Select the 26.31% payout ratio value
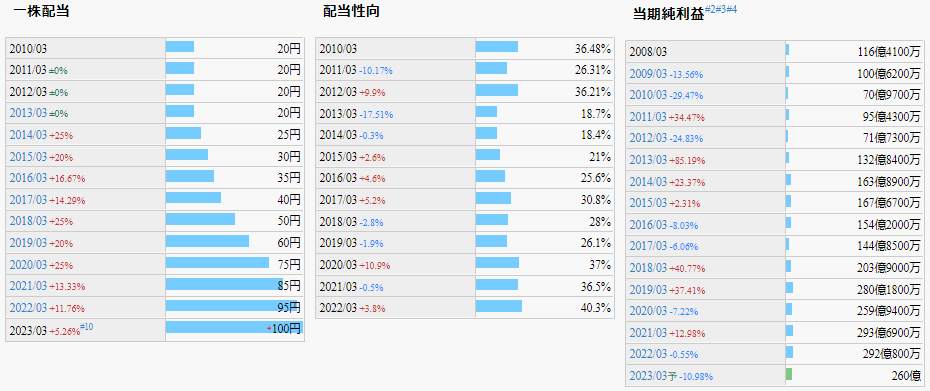This screenshot has height=391, width=930. click(593, 69)
